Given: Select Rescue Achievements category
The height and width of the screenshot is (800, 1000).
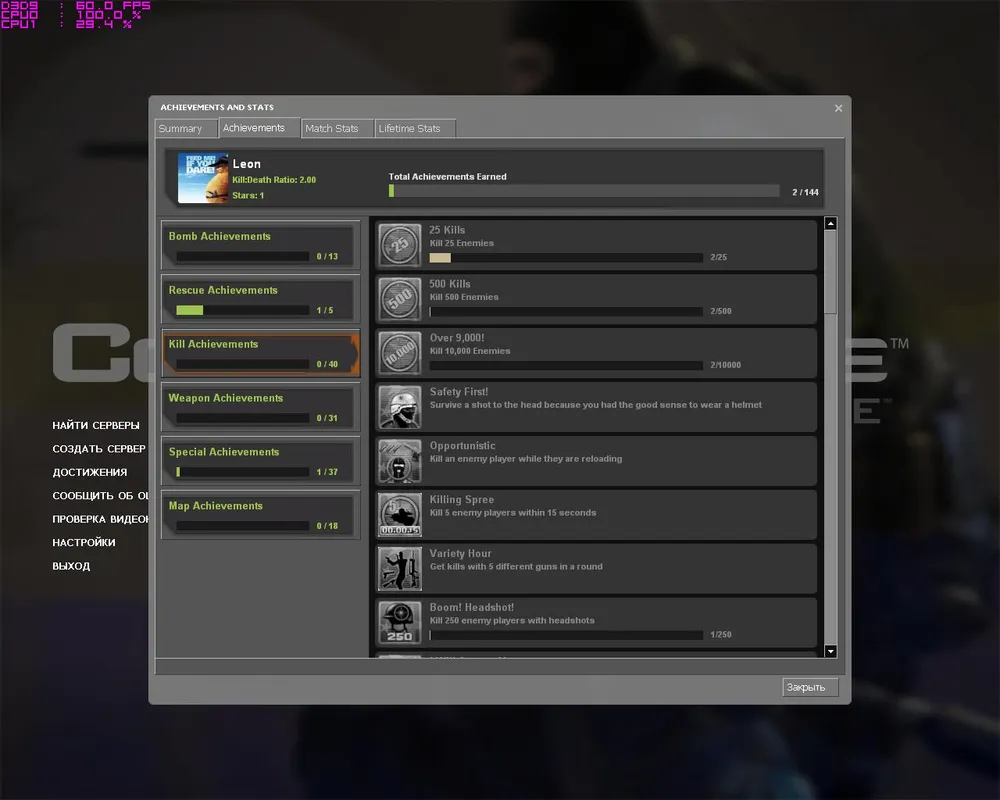Looking at the screenshot, I should point(260,299).
